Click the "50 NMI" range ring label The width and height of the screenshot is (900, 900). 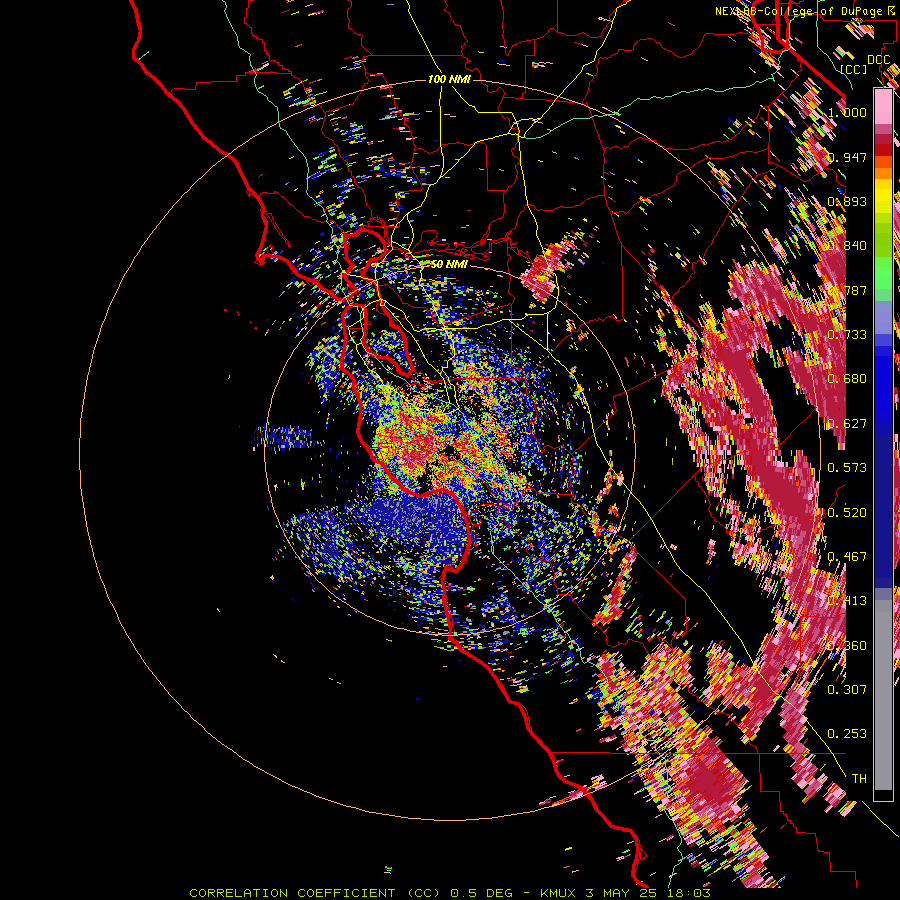click(x=449, y=264)
